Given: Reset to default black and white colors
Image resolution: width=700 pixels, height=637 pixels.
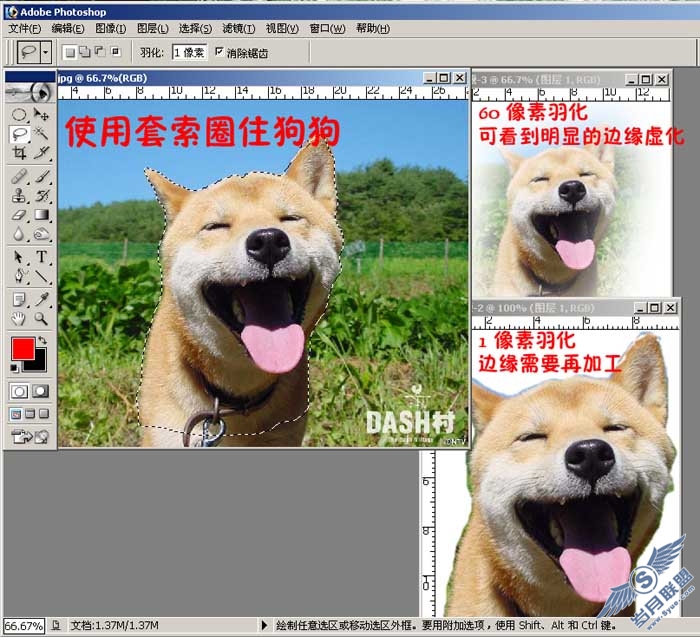Looking at the screenshot, I should pos(14,368).
